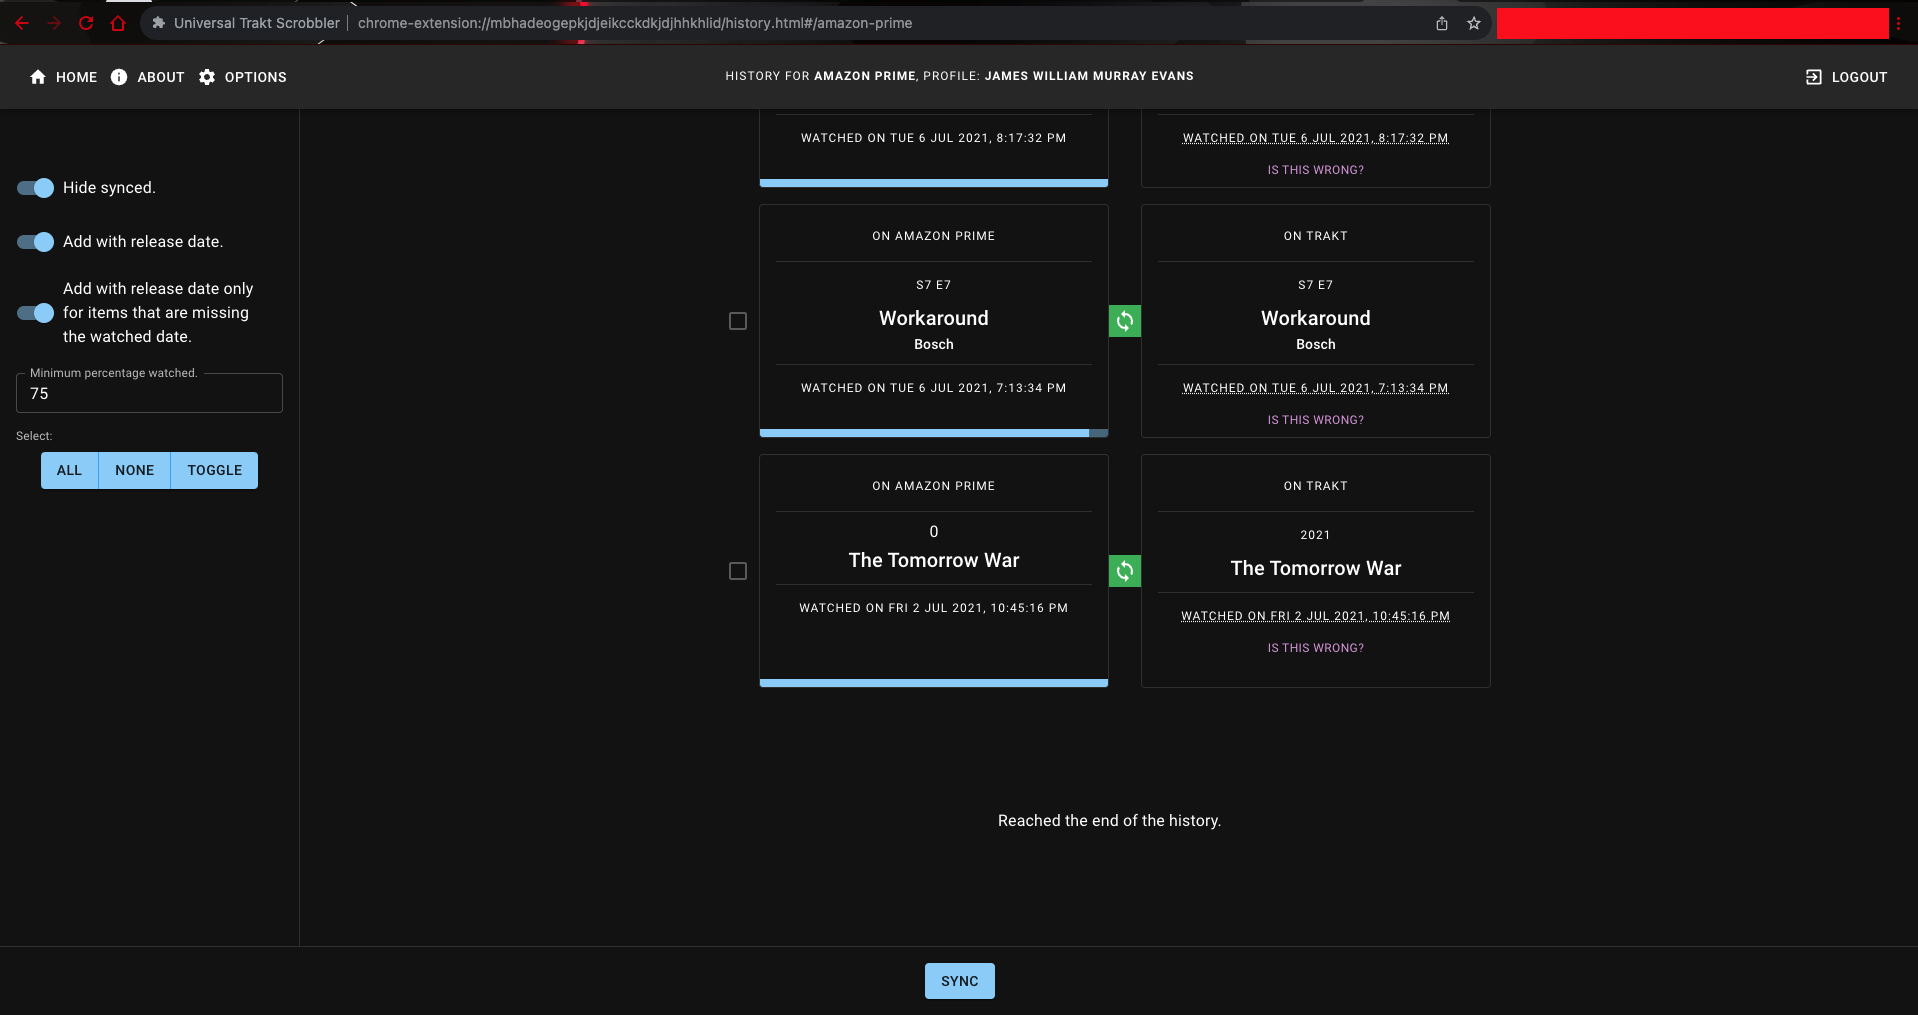Click IS THIS WRONG under Workaround on Trakt
Viewport: 1918px width, 1015px height.
[1315, 419]
